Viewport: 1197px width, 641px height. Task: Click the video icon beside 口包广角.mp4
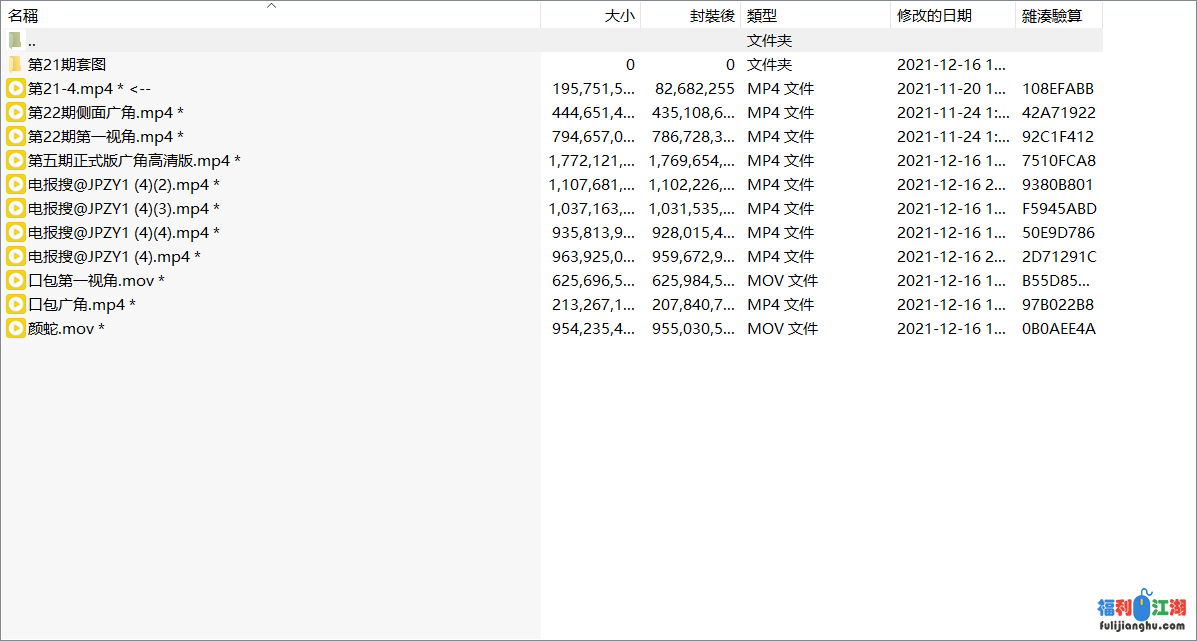(15, 304)
